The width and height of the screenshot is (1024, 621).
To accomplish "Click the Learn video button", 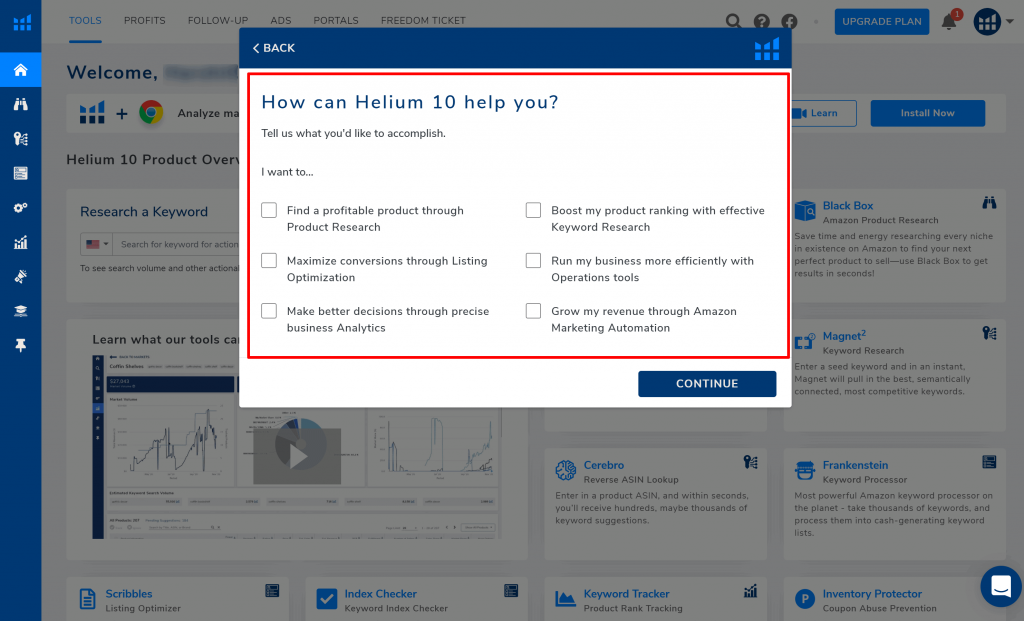I will pos(824,114).
